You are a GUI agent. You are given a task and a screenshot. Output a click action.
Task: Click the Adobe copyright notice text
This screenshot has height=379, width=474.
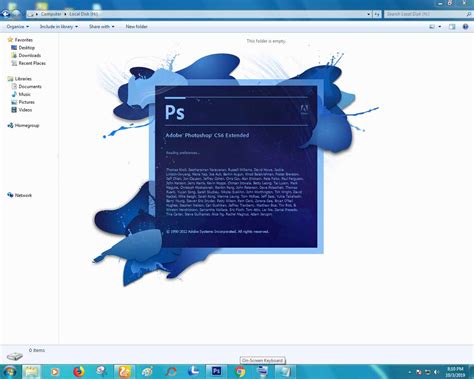pyautogui.click(x=217, y=232)
